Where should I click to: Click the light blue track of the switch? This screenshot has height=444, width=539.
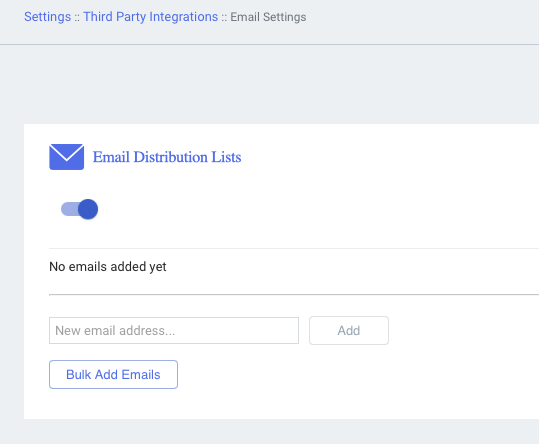point(69,209)
